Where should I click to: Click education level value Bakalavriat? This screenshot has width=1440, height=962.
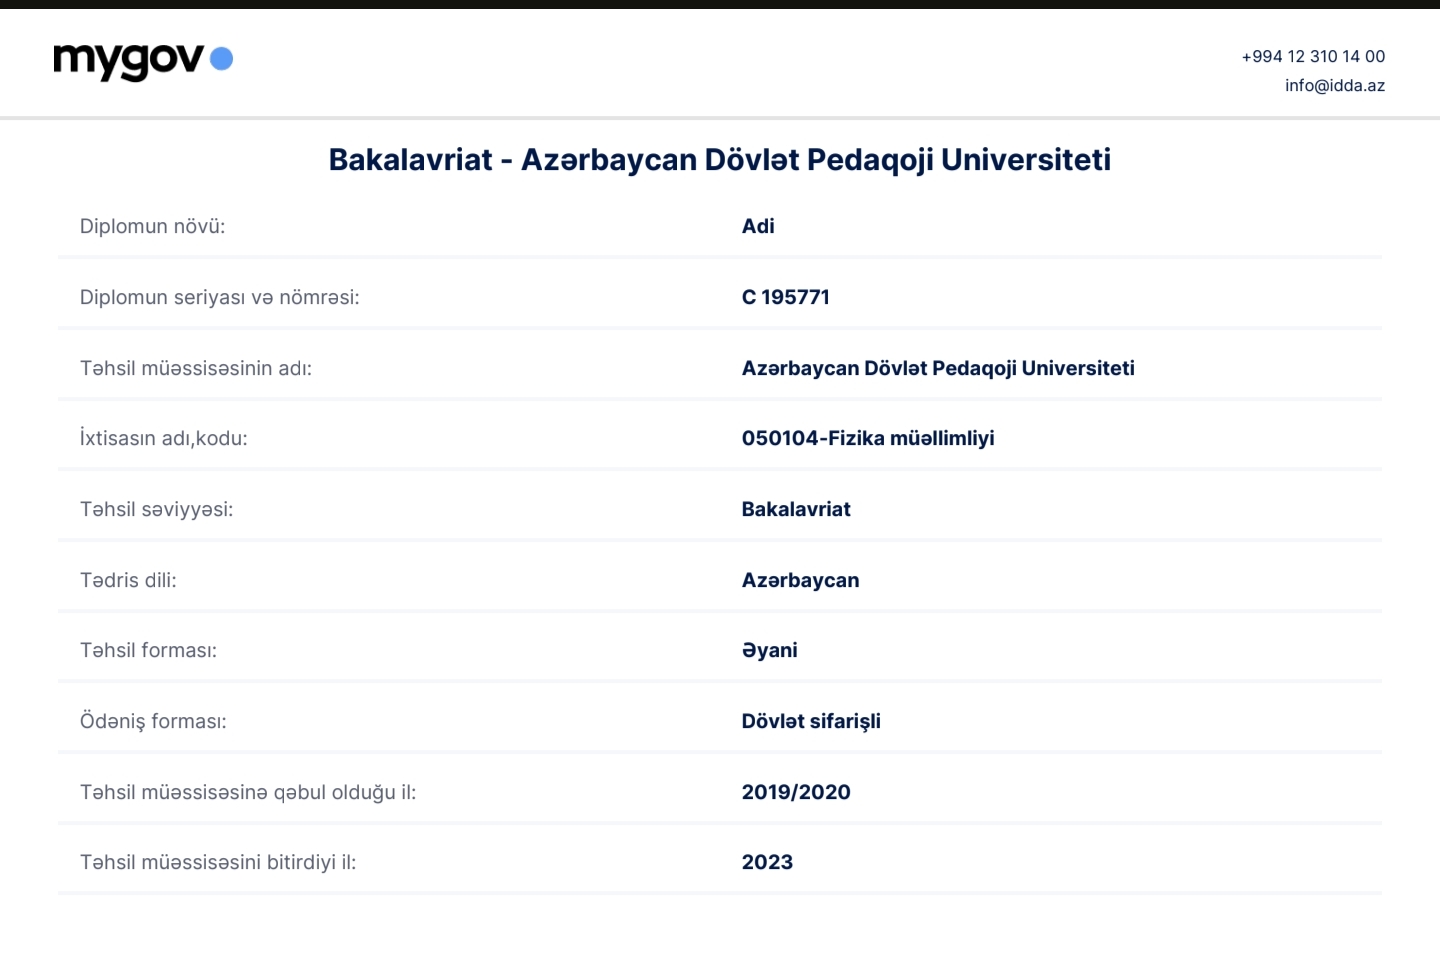pyautogui.click(x=795, y=509)
